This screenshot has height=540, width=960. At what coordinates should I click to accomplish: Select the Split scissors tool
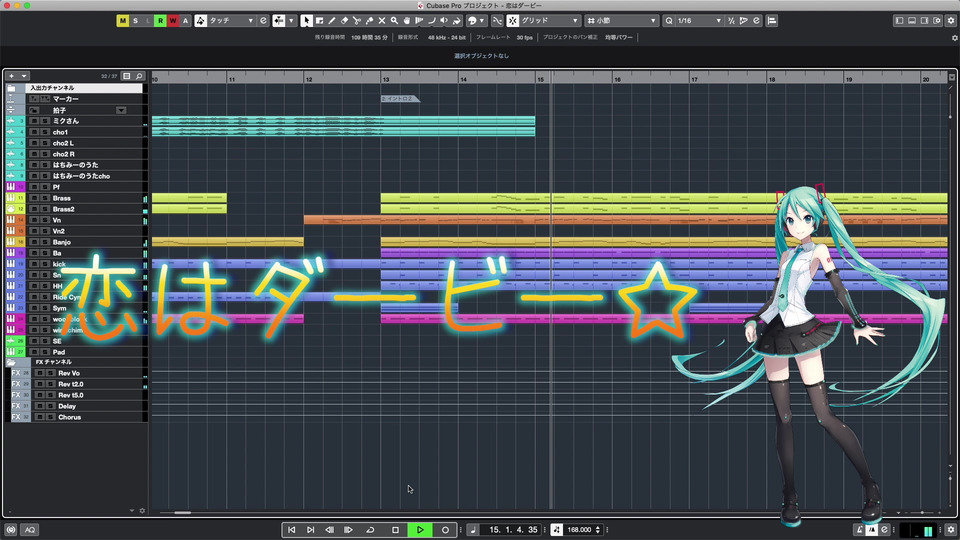[356, 21]
